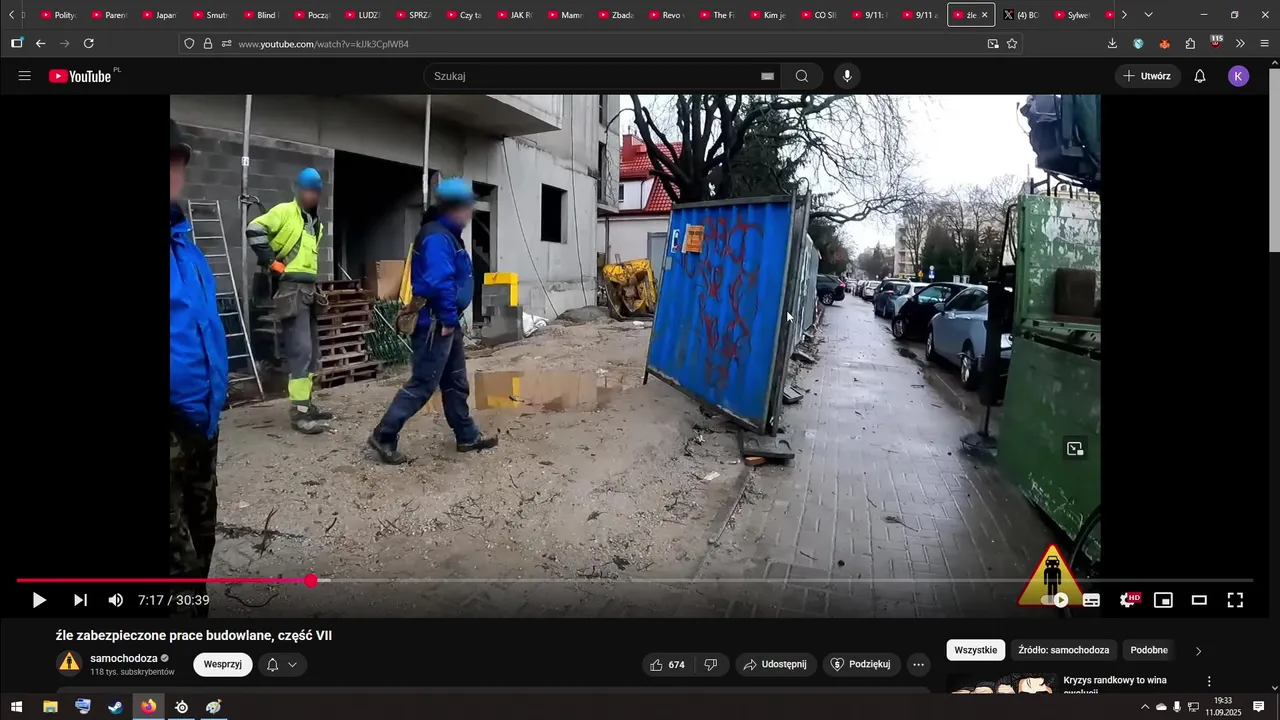Open video info card overlay icon
This screenshot has width=1280, height=720.
point(1075,449)
